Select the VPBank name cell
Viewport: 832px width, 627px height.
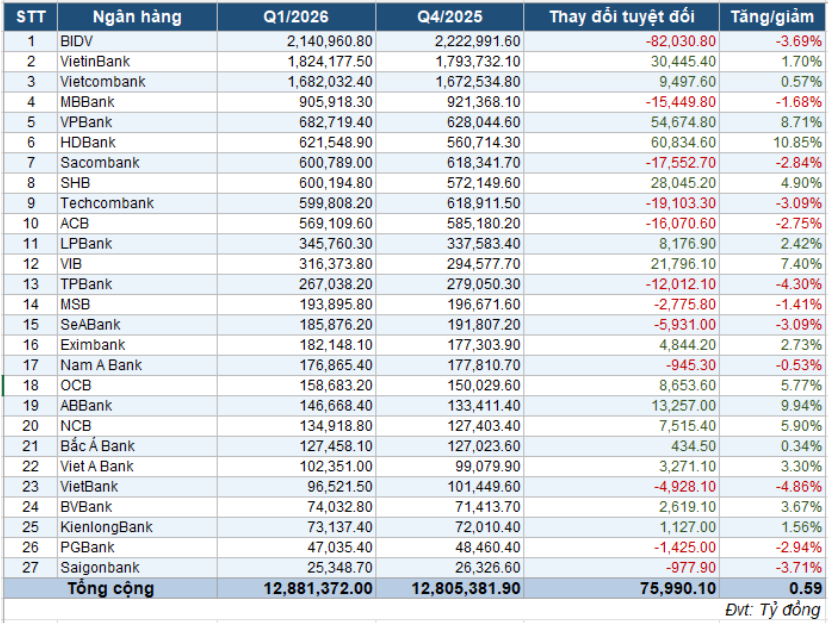pyautogui.click(x=137, y=122)
